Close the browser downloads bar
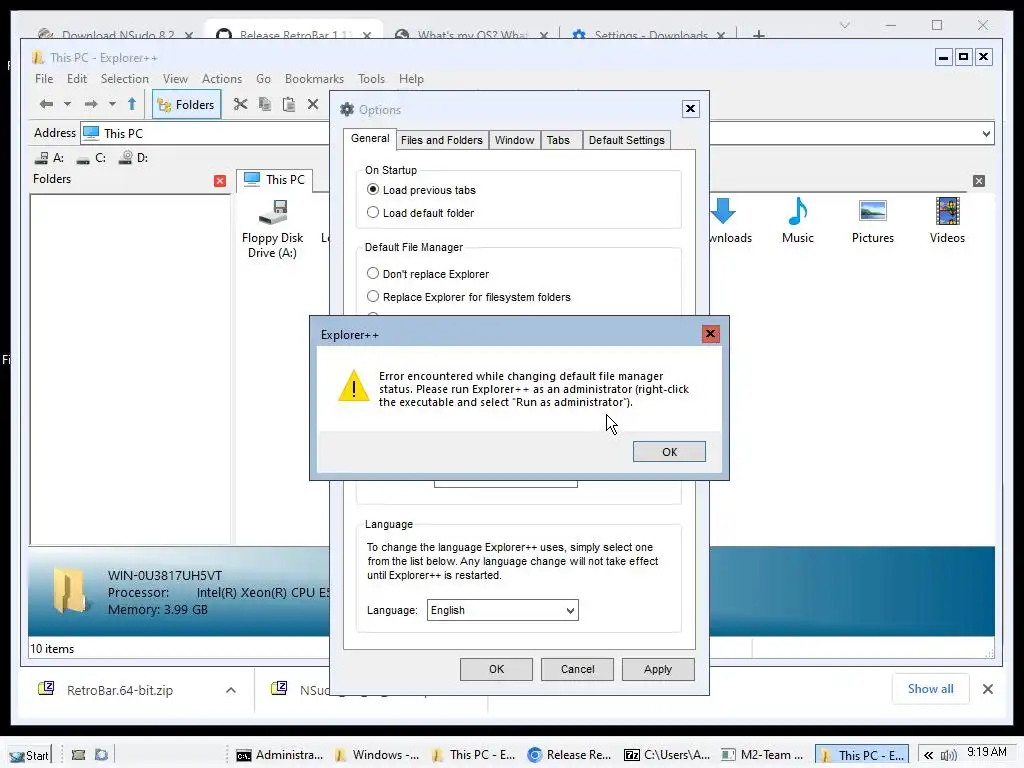The width and height of the screenshot is (1024, 768). [987, 689]
